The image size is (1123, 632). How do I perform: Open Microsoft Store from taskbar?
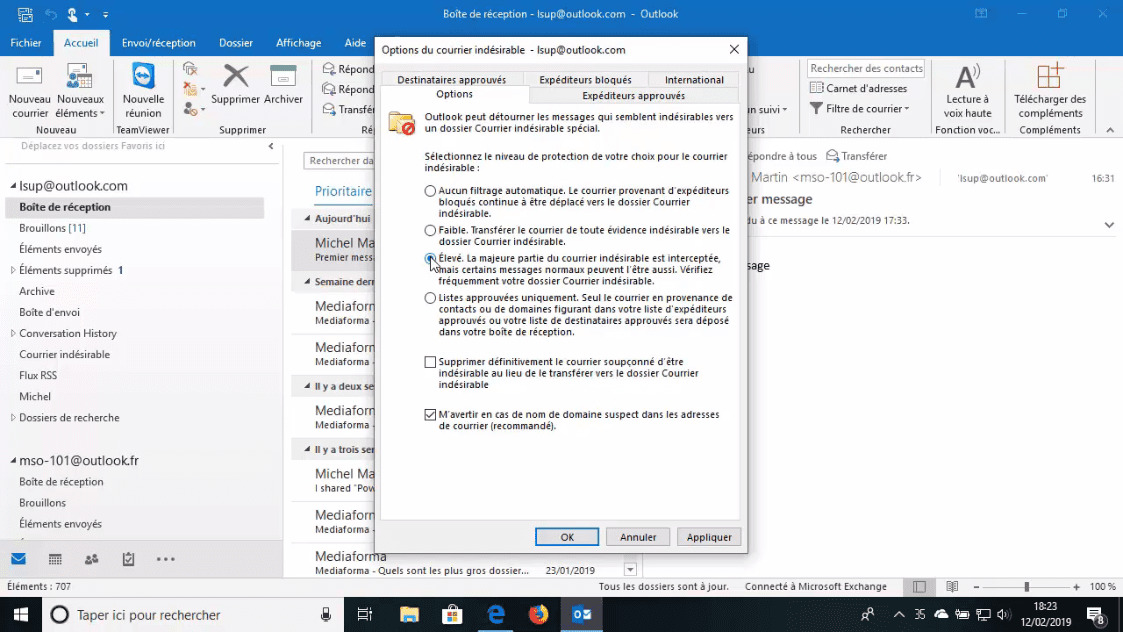[x=452, y=615]
